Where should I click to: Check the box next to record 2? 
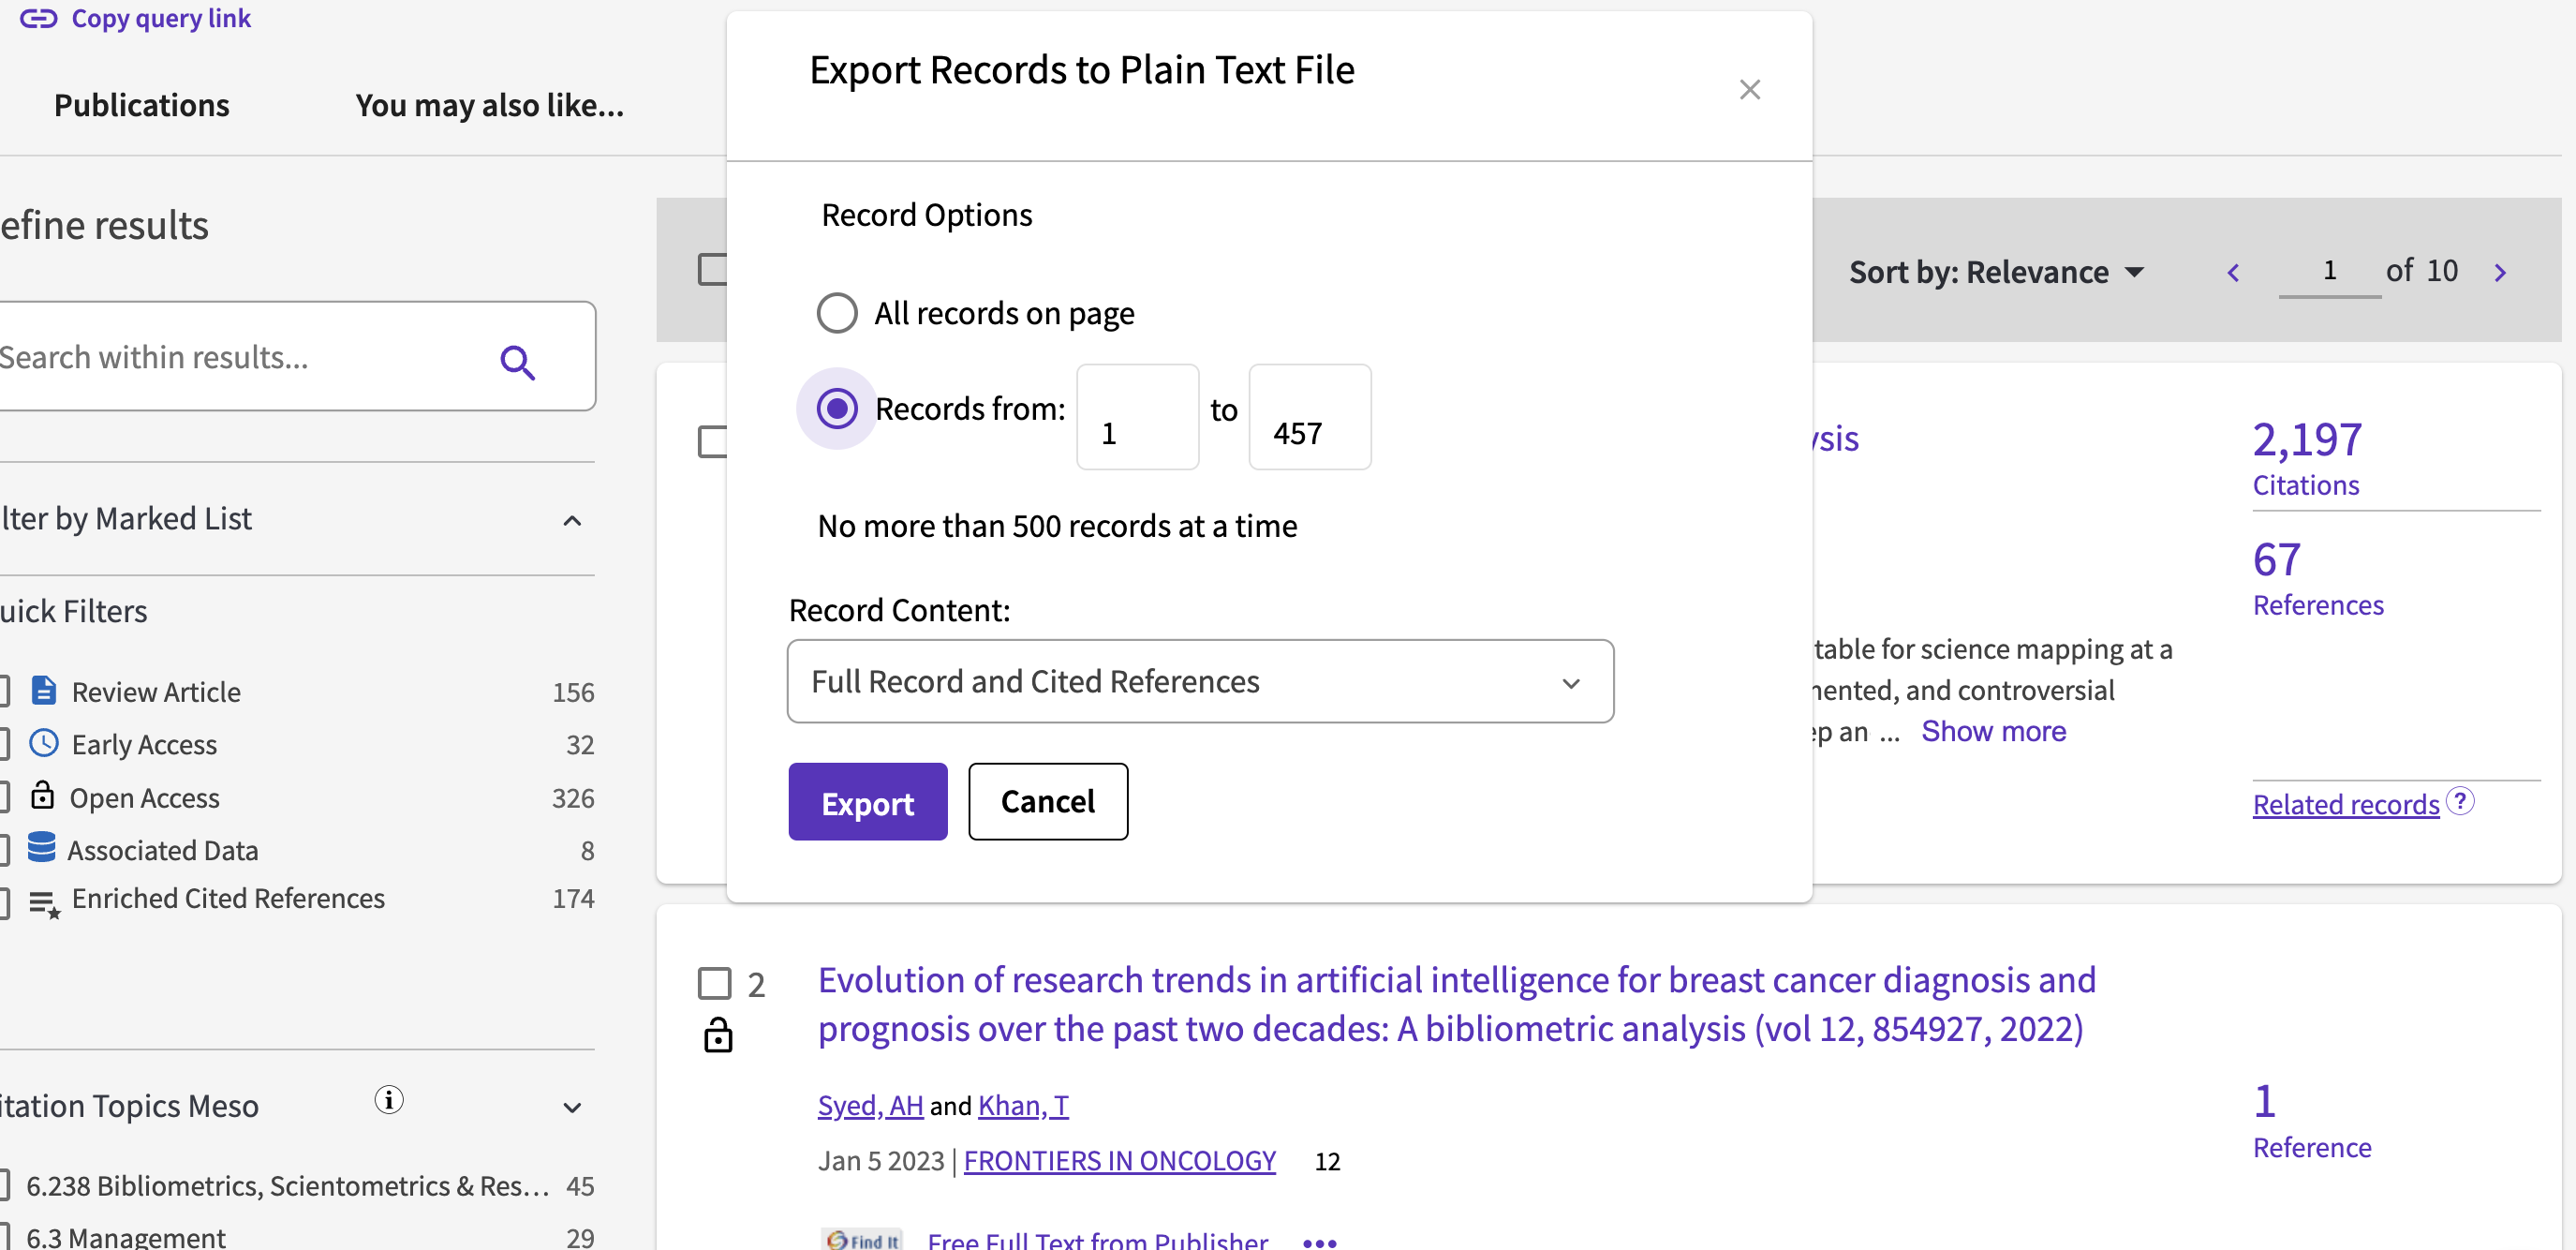pos(718,983)
